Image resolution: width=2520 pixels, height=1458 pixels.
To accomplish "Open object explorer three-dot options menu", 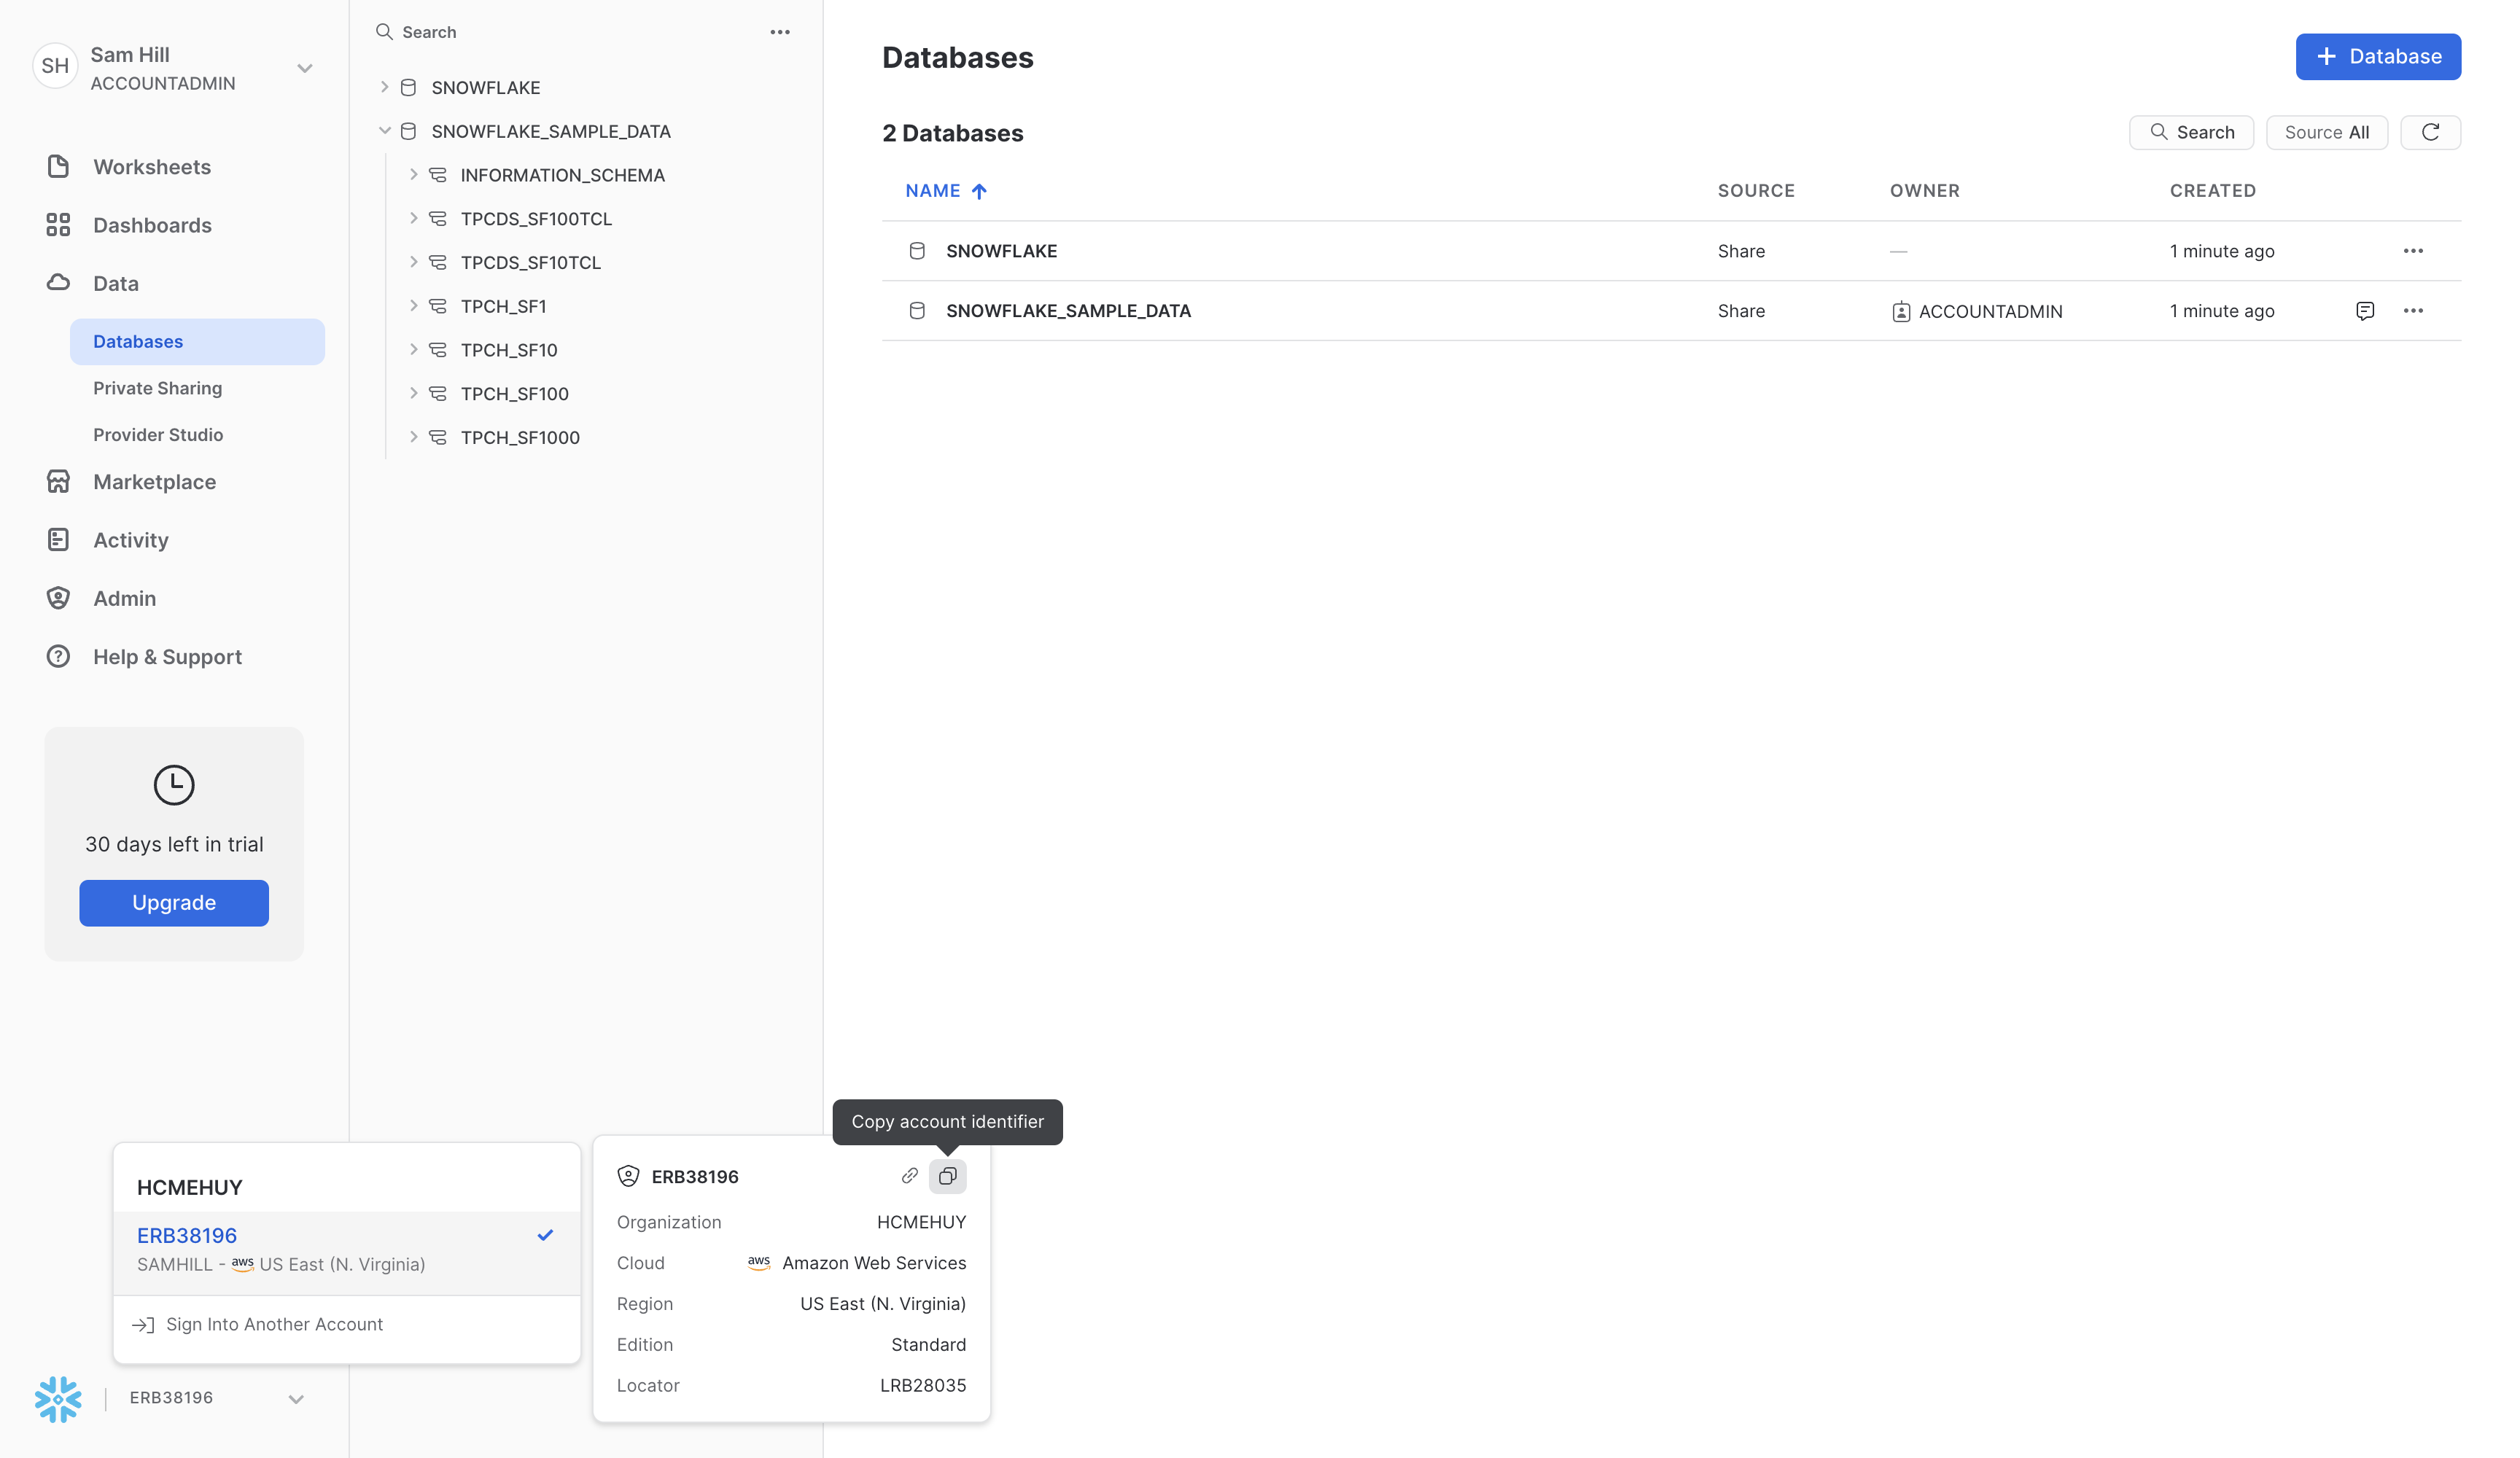I will [x=780, y=32].
